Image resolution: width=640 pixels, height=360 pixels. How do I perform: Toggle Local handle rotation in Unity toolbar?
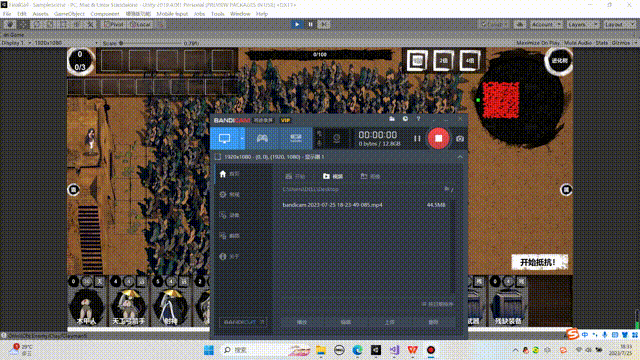pos(141,24)
